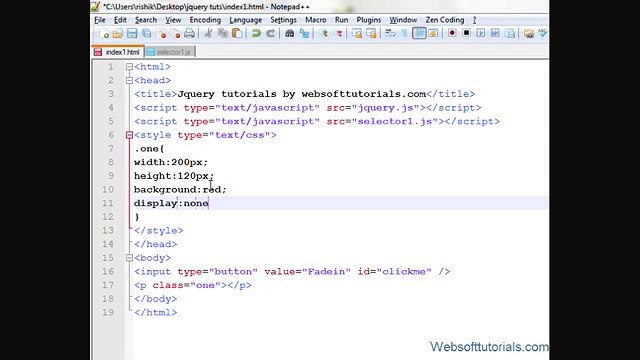Viewport: 640px width, 360px height.
Task: Click the 'selector1.js' src value in the code
Action: pyautogui.click(x=394, y=122)
